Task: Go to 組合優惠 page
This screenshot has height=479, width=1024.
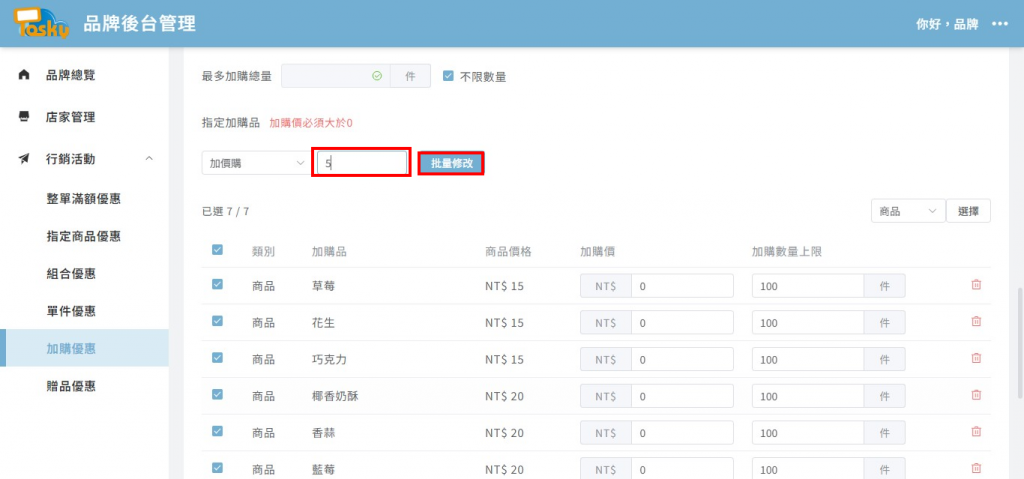Action: tap(71, 274)
